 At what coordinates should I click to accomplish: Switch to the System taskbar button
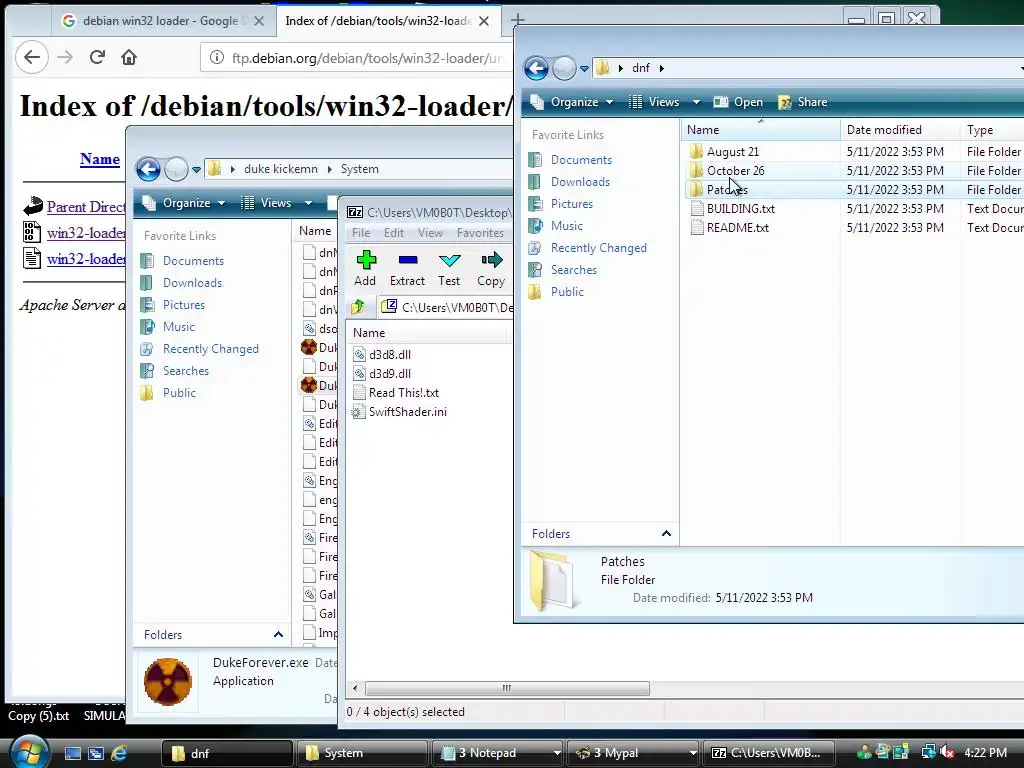pyautogui.click(x=362, y=753)
